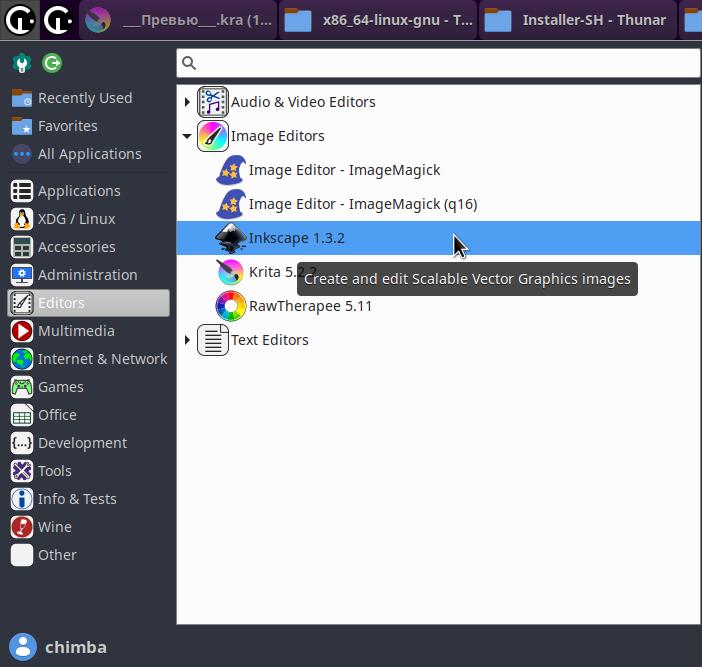Switch to Installer-SH - Thunar window
The height and width of the screenshot is (667, 702).
(578, 20)
